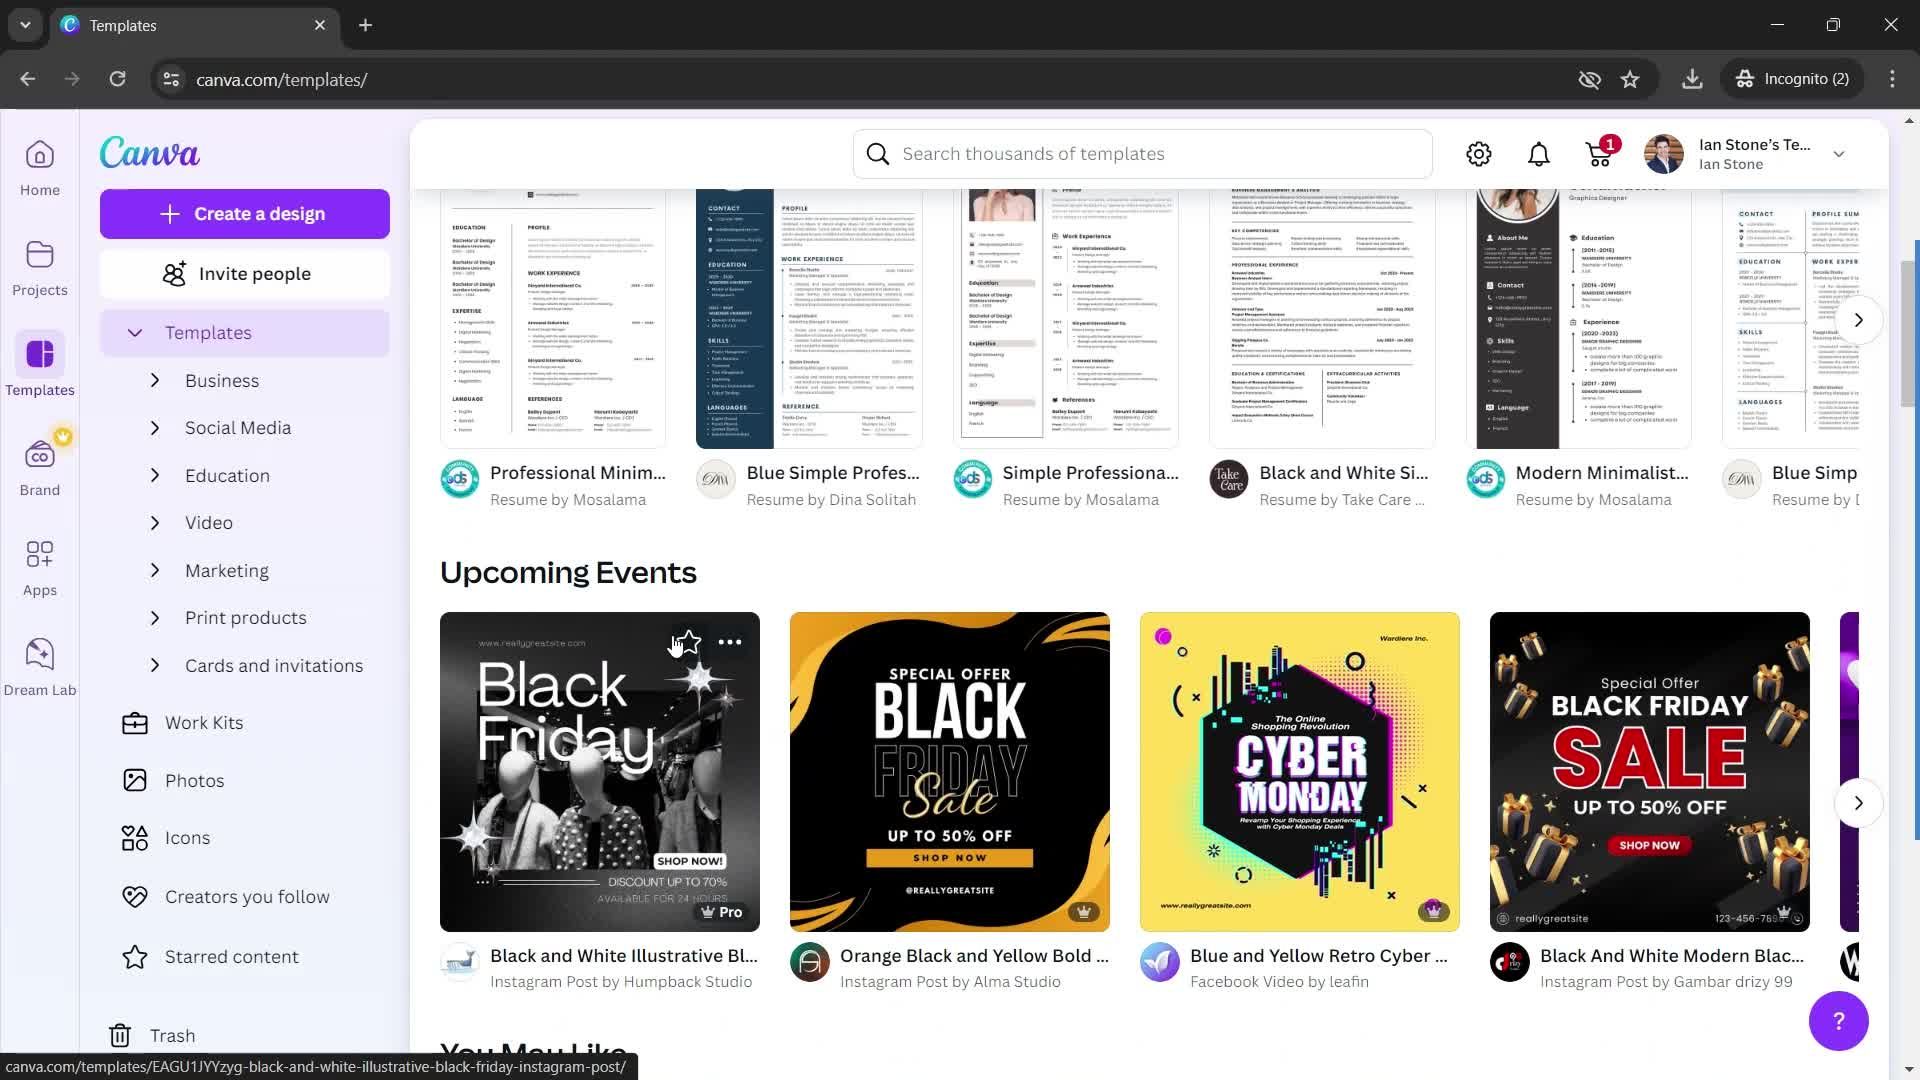This screenshot has width=1920, height=1080.
Task: Click Alma Studio creator avatar
Action: [x=810, y=962]
